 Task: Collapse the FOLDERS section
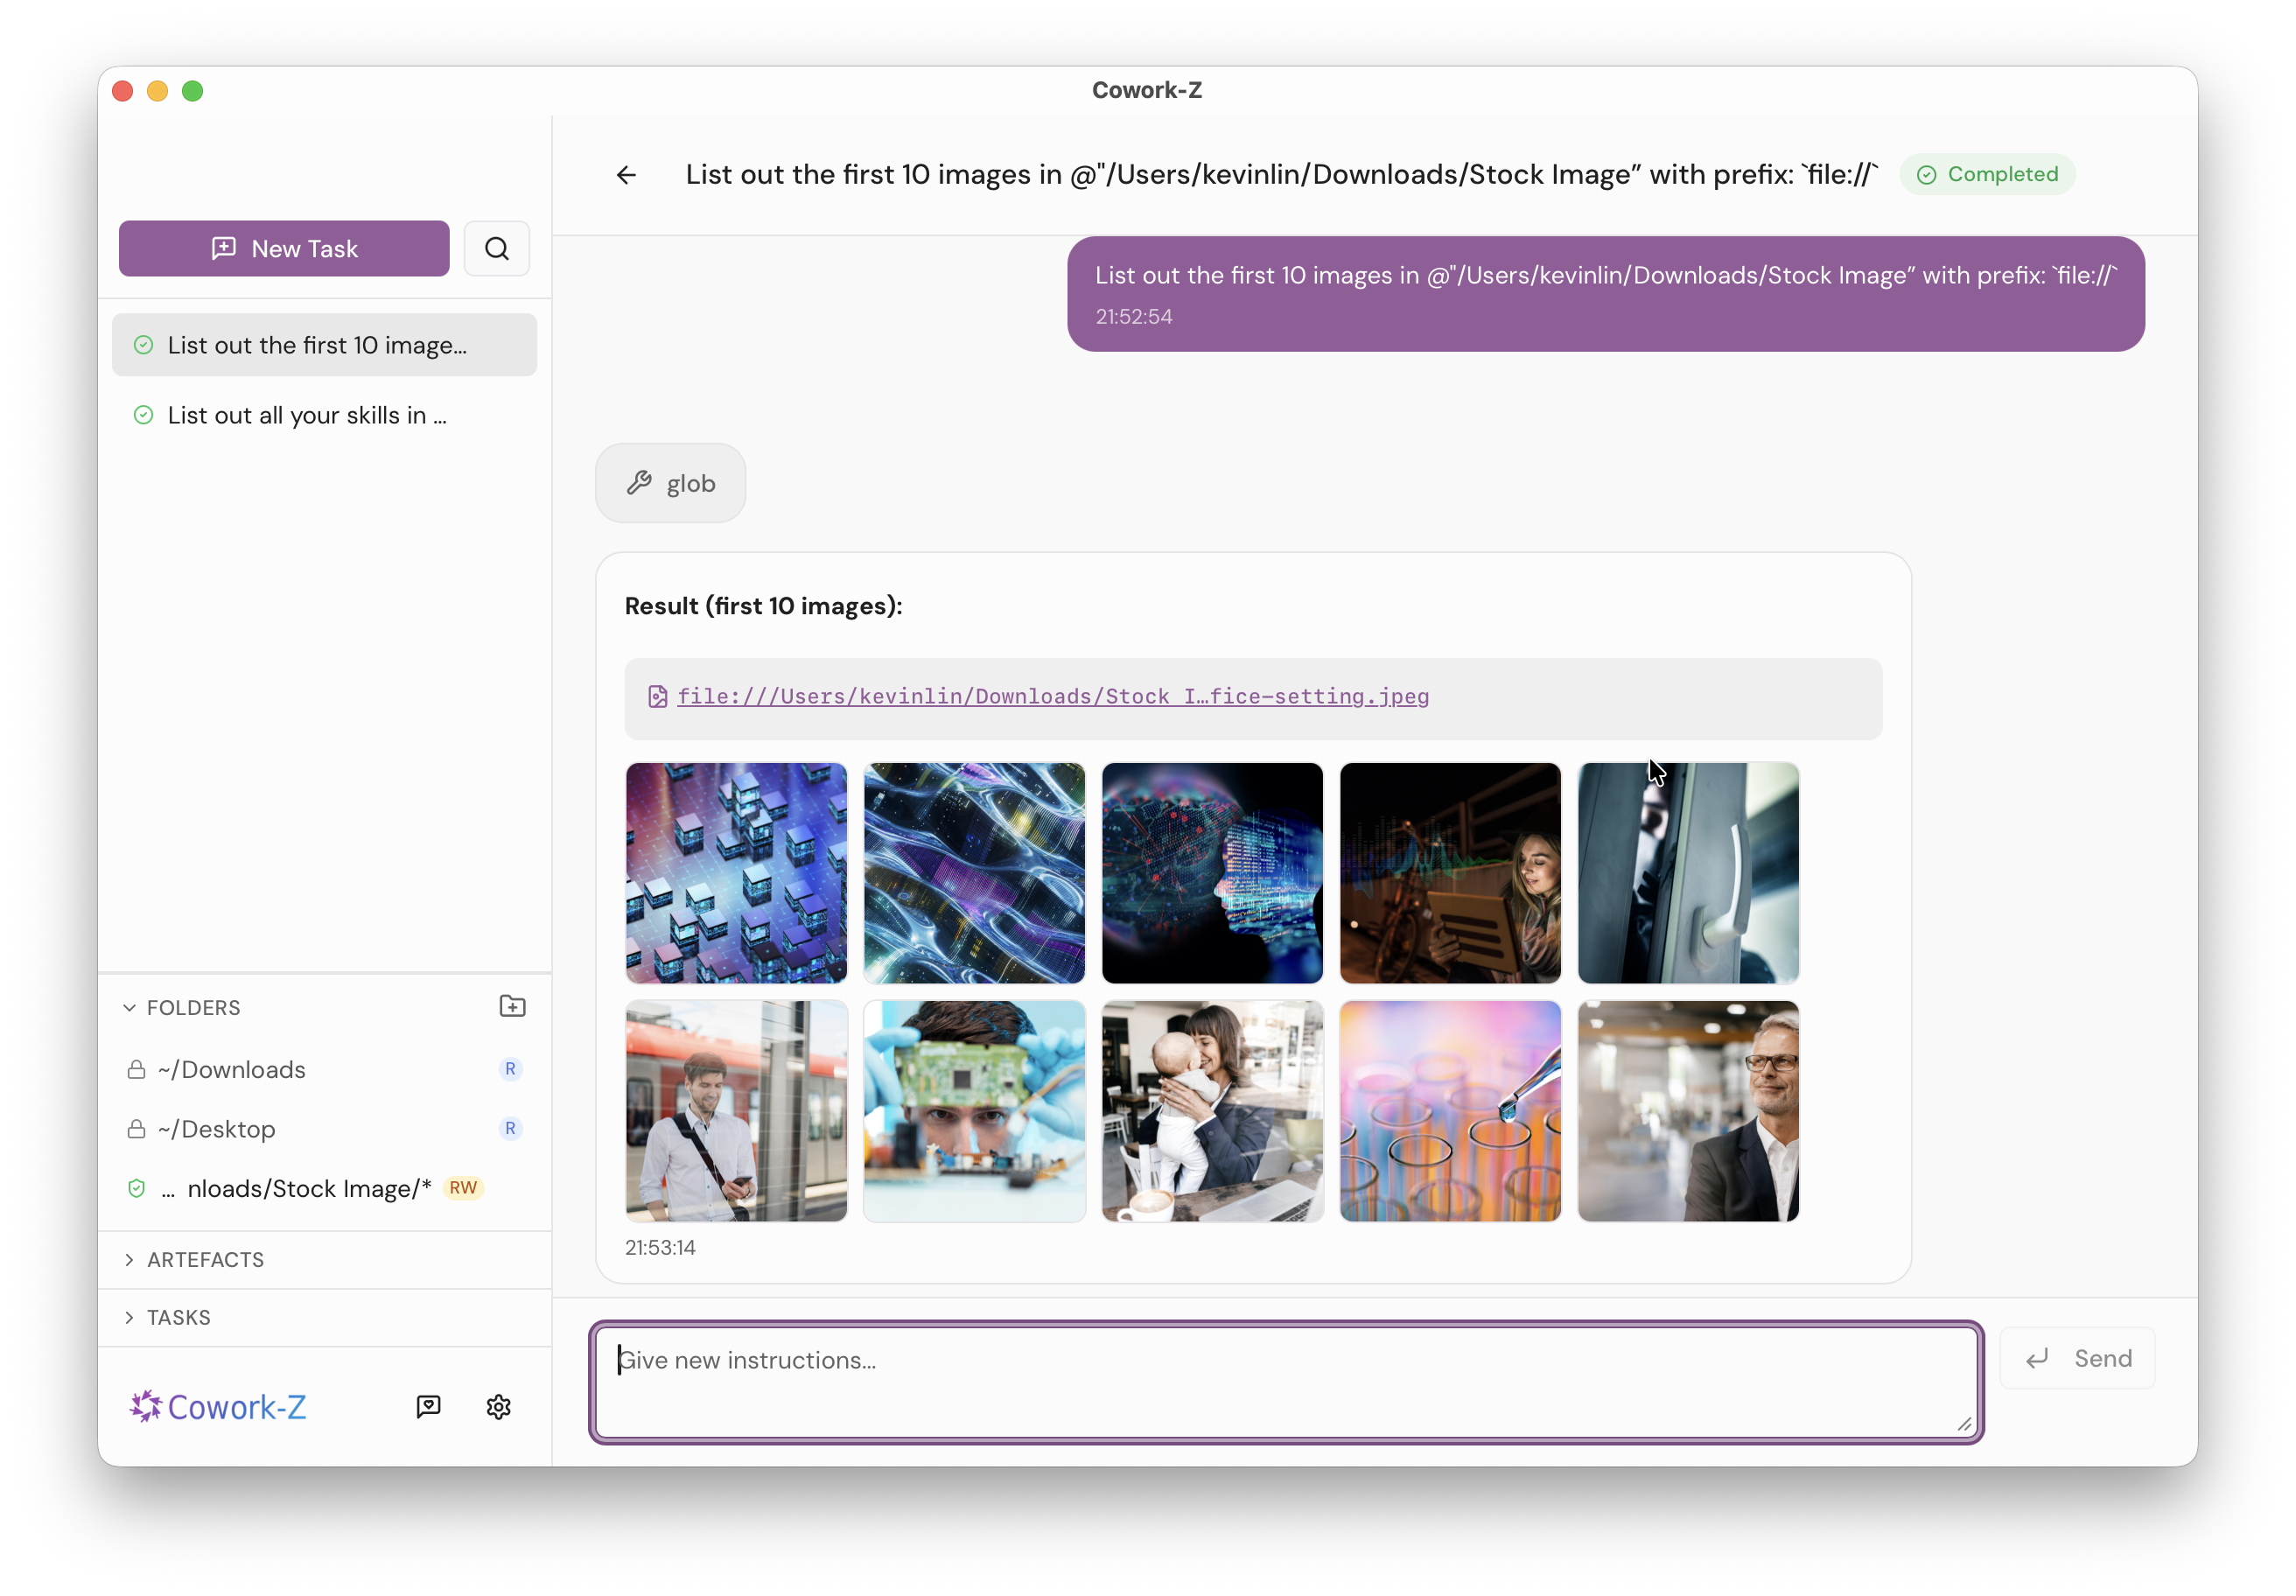129,1007
